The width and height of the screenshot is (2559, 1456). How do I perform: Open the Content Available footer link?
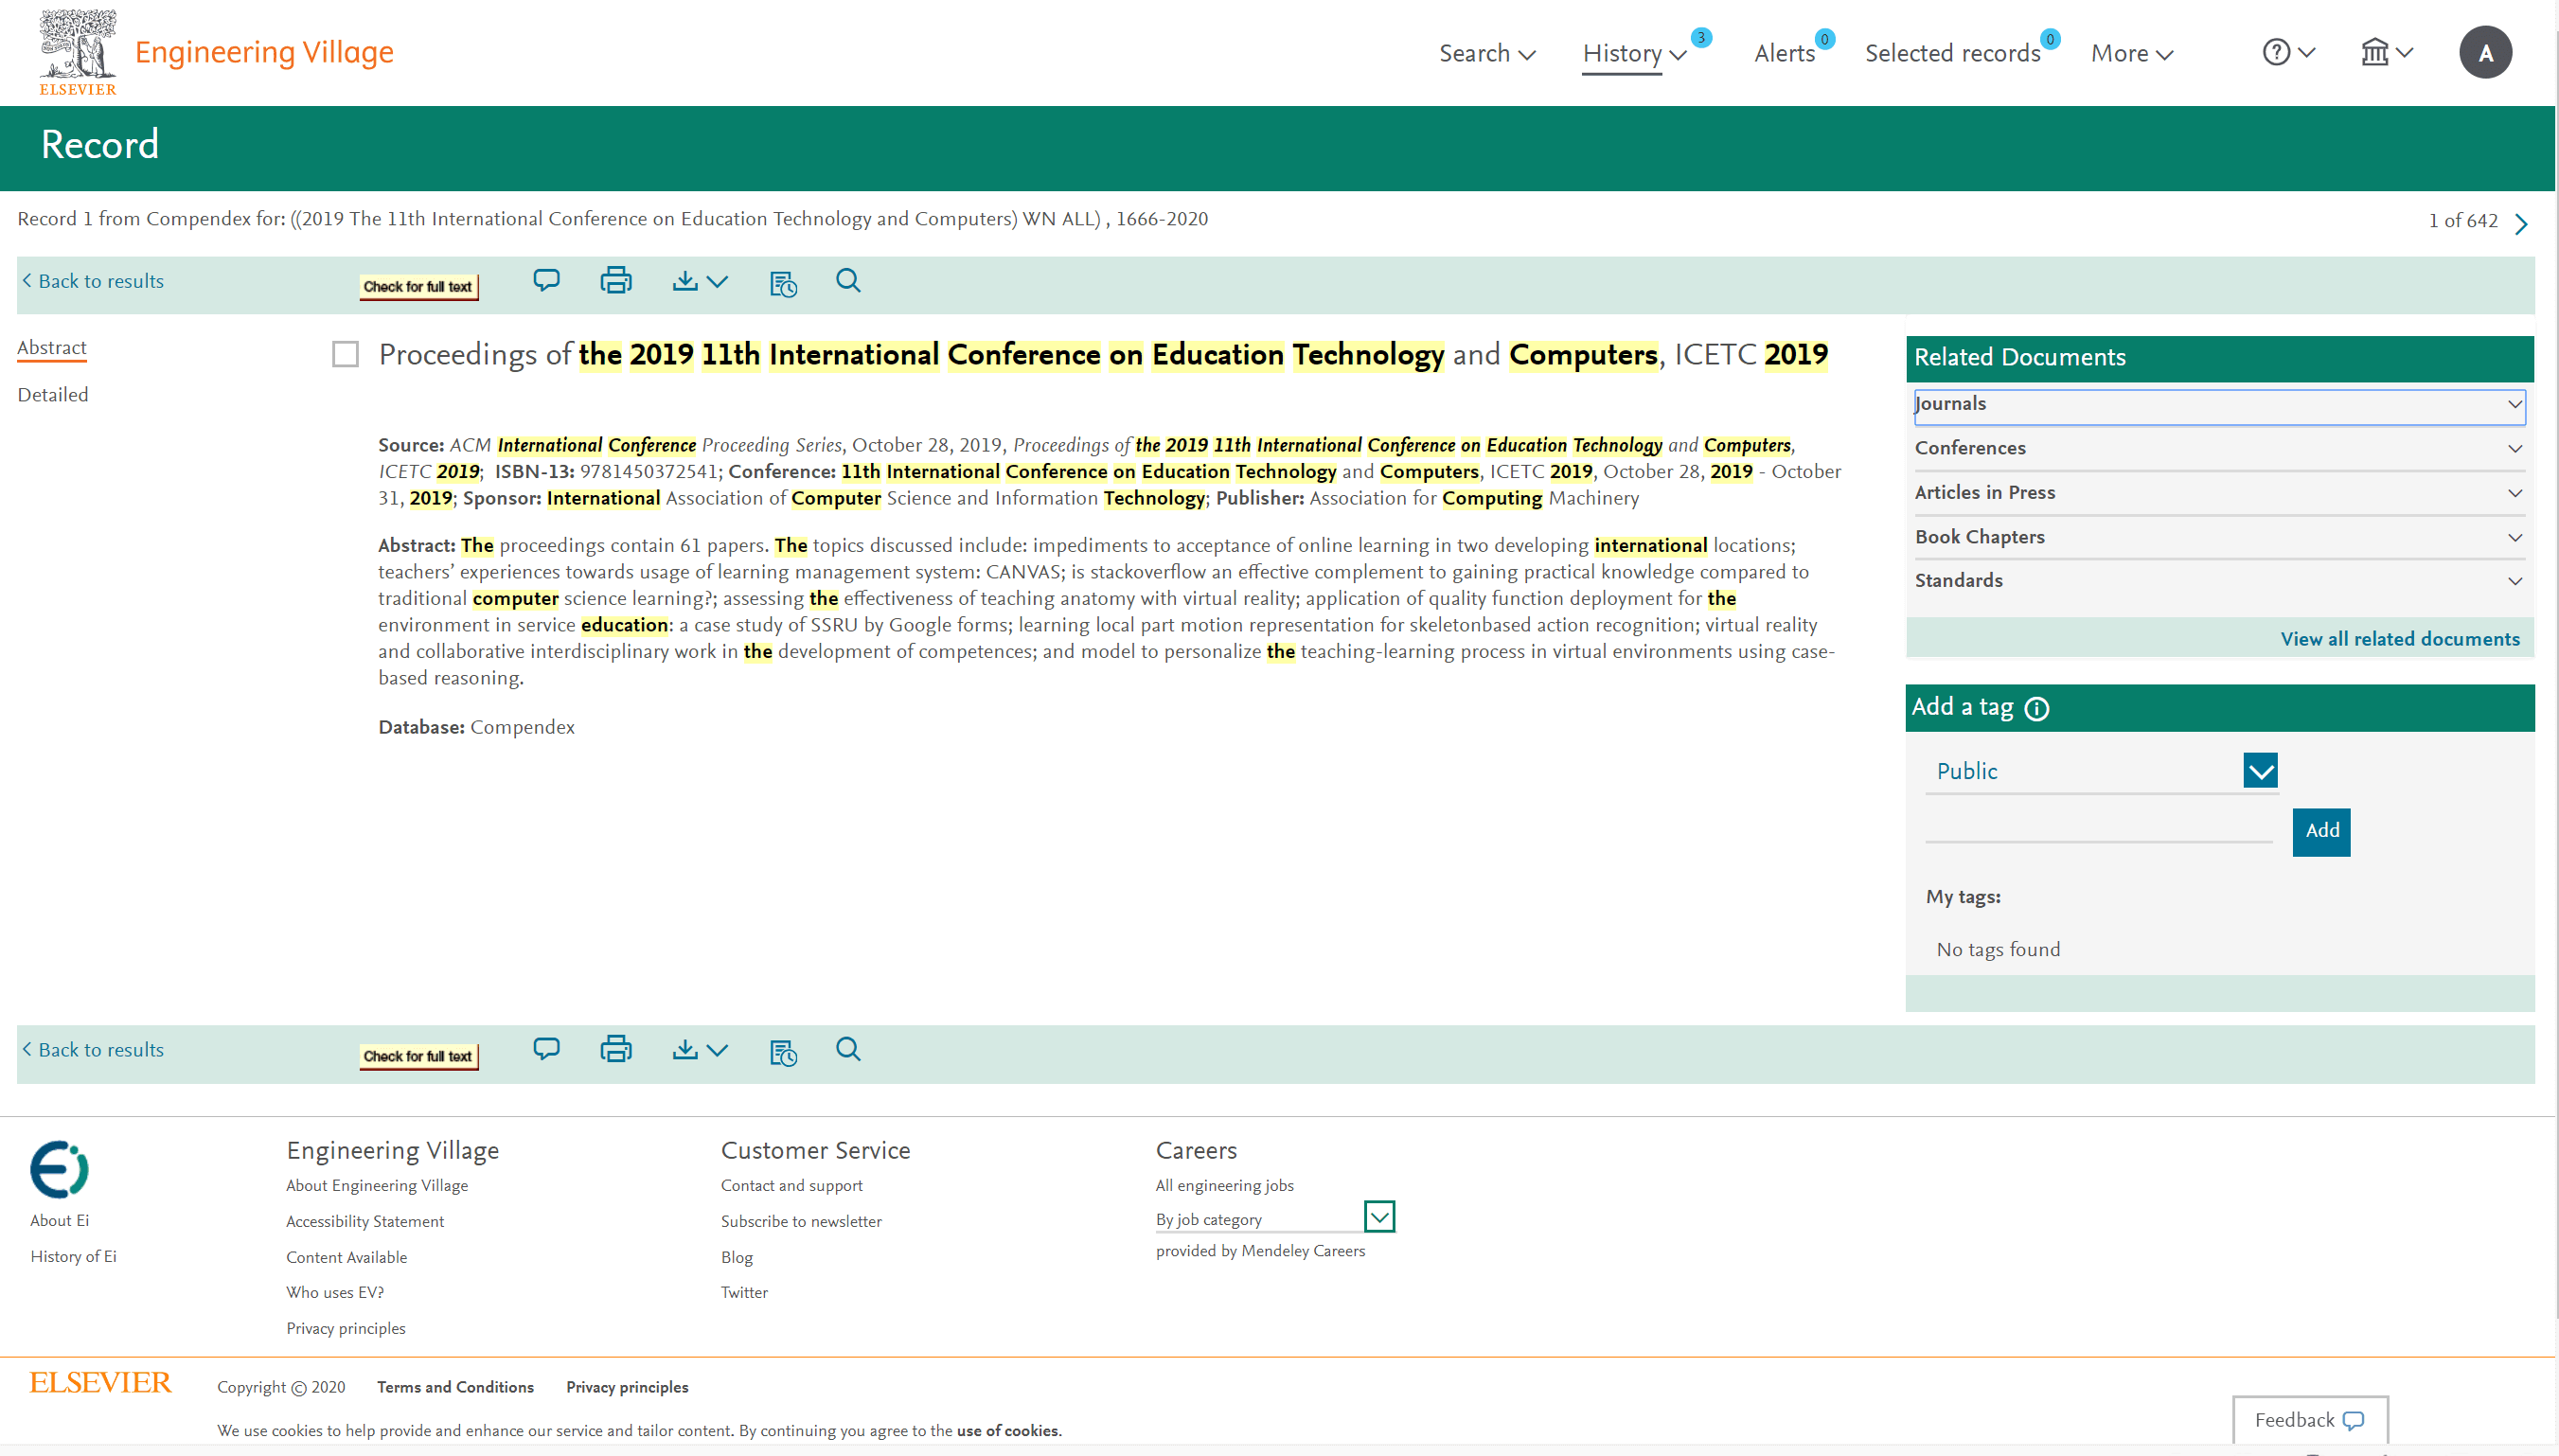click(x=346, y=1257)
